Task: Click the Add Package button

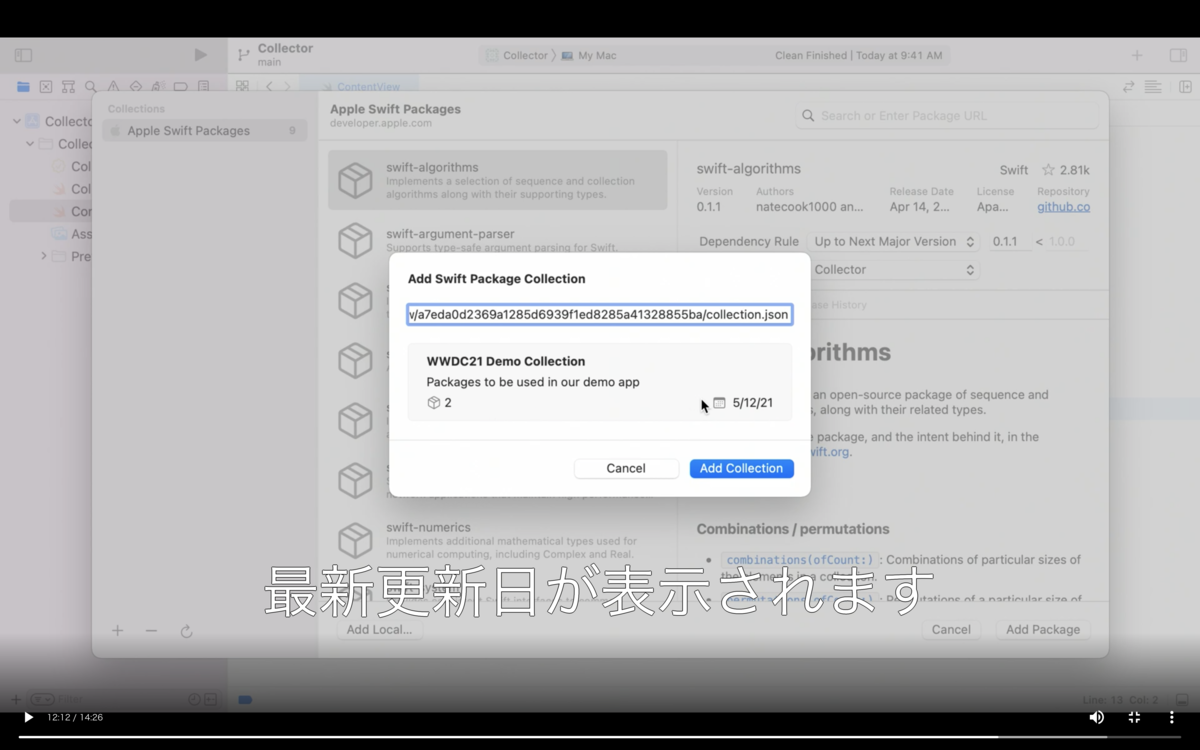Action: click(x=1043, y=630)
